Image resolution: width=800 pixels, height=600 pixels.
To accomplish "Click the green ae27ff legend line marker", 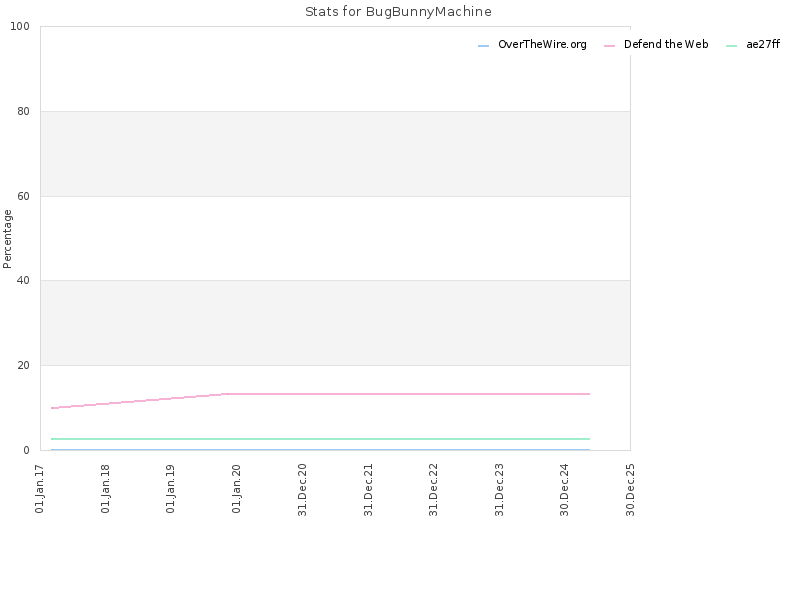I will point(731,46).
